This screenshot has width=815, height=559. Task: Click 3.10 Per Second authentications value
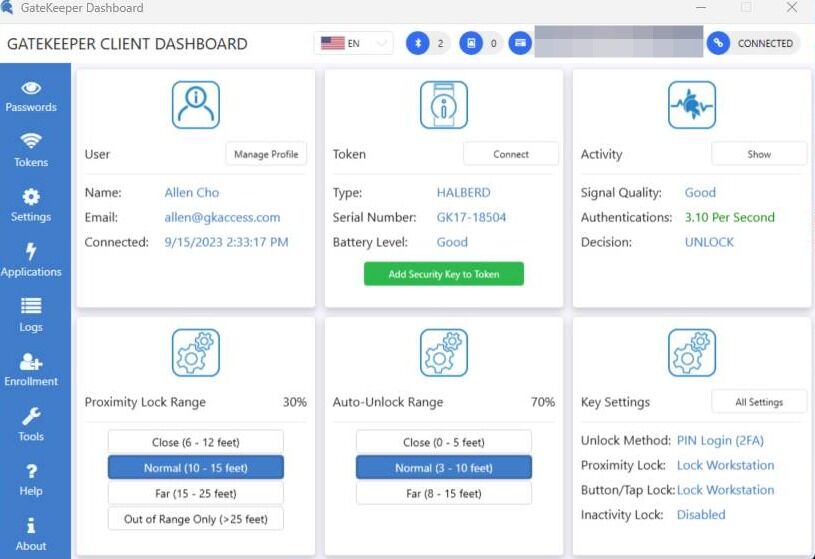730,217
